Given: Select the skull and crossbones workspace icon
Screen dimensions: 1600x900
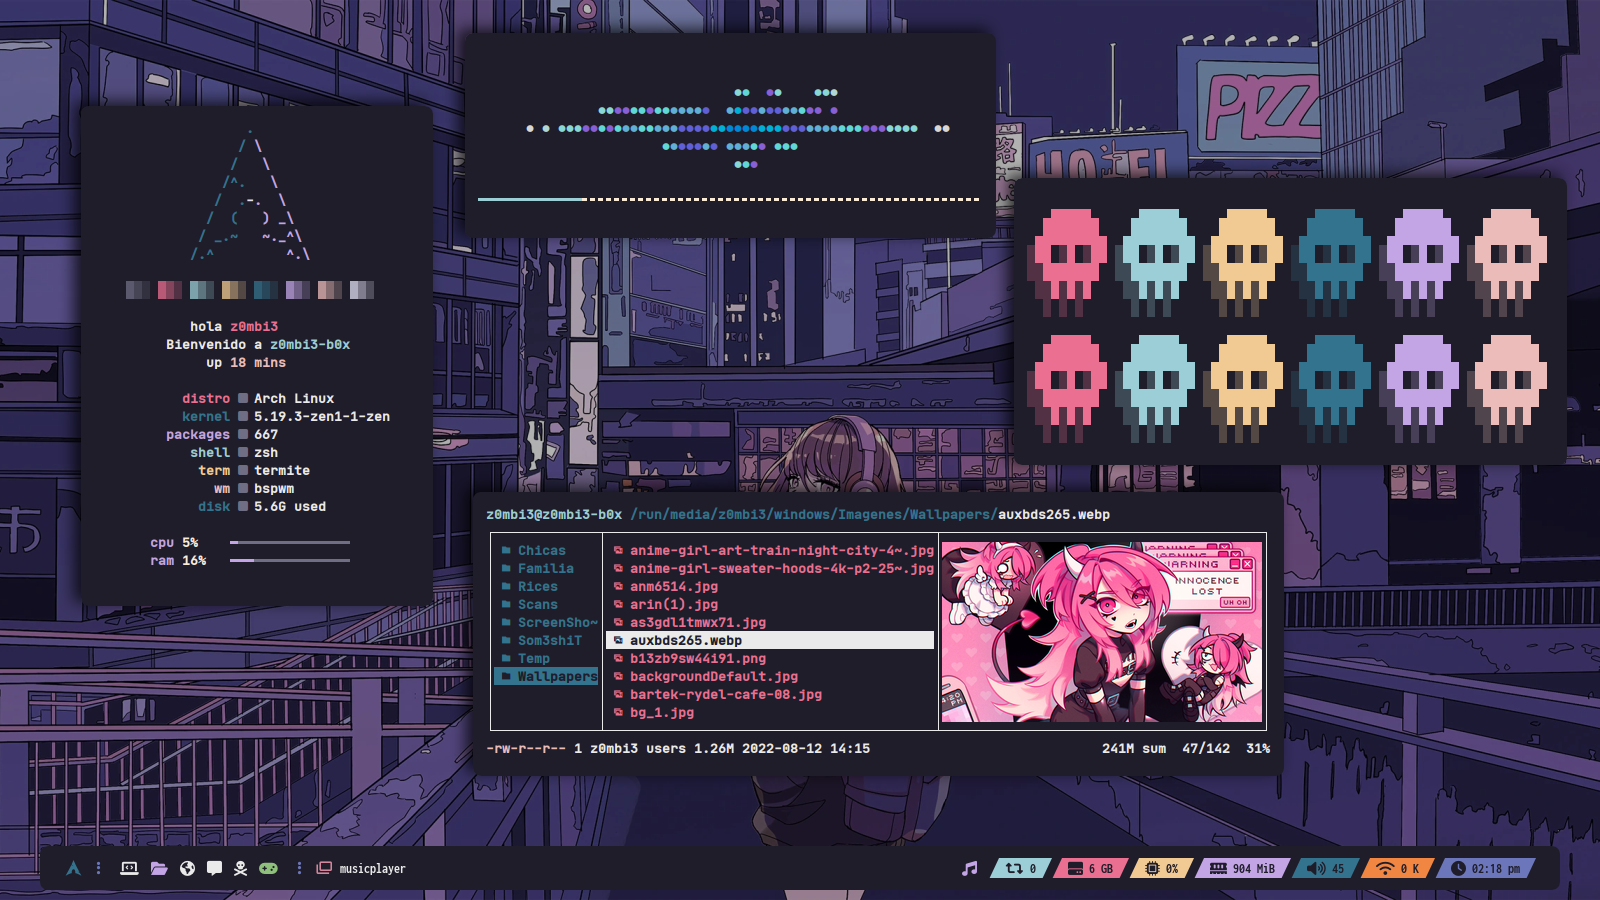Looking at the screenshot, I should (241, 868).
